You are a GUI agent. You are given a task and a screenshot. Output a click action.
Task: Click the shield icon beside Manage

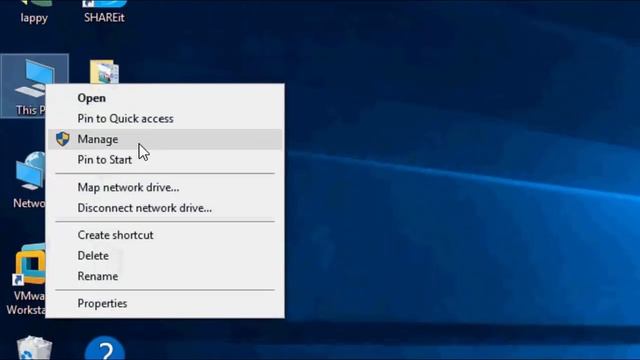[63, 139]
